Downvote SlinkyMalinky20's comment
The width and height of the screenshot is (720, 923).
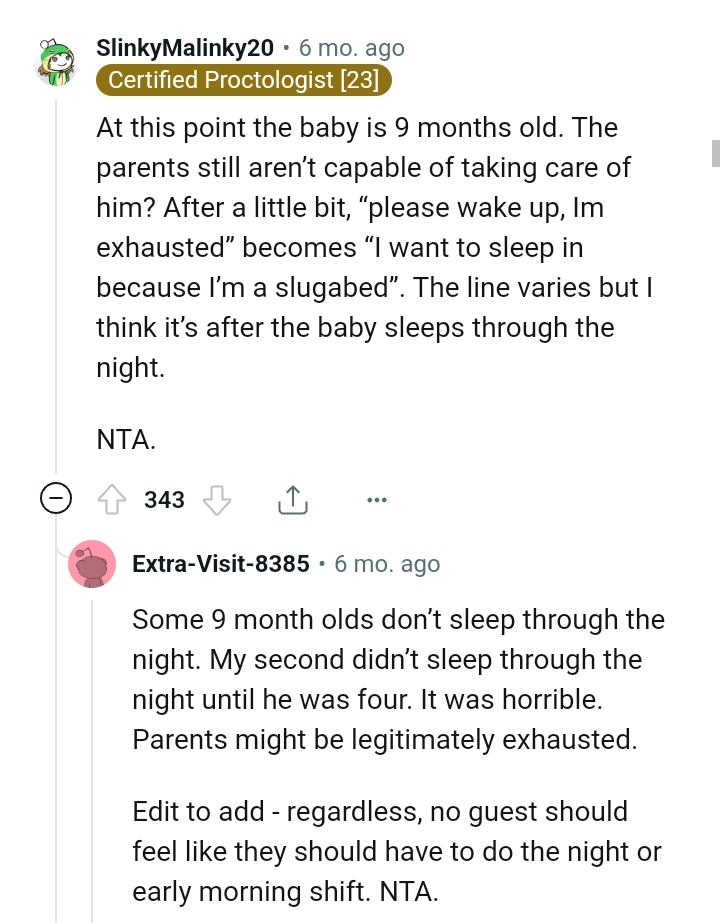(218, 499)
